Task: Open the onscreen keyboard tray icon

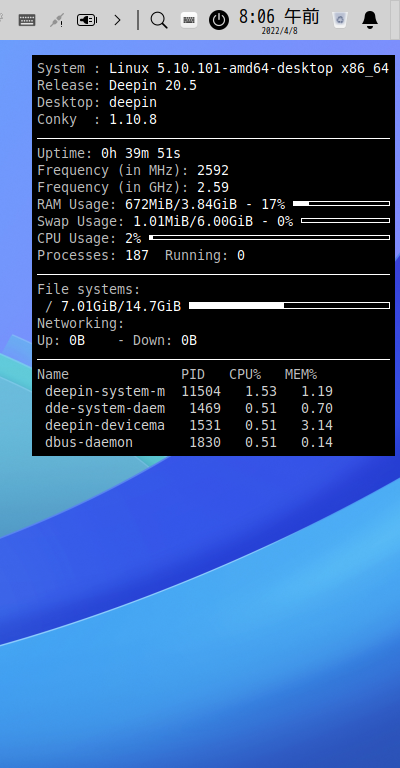Action: pyautogui.click(x=26, y=20)
